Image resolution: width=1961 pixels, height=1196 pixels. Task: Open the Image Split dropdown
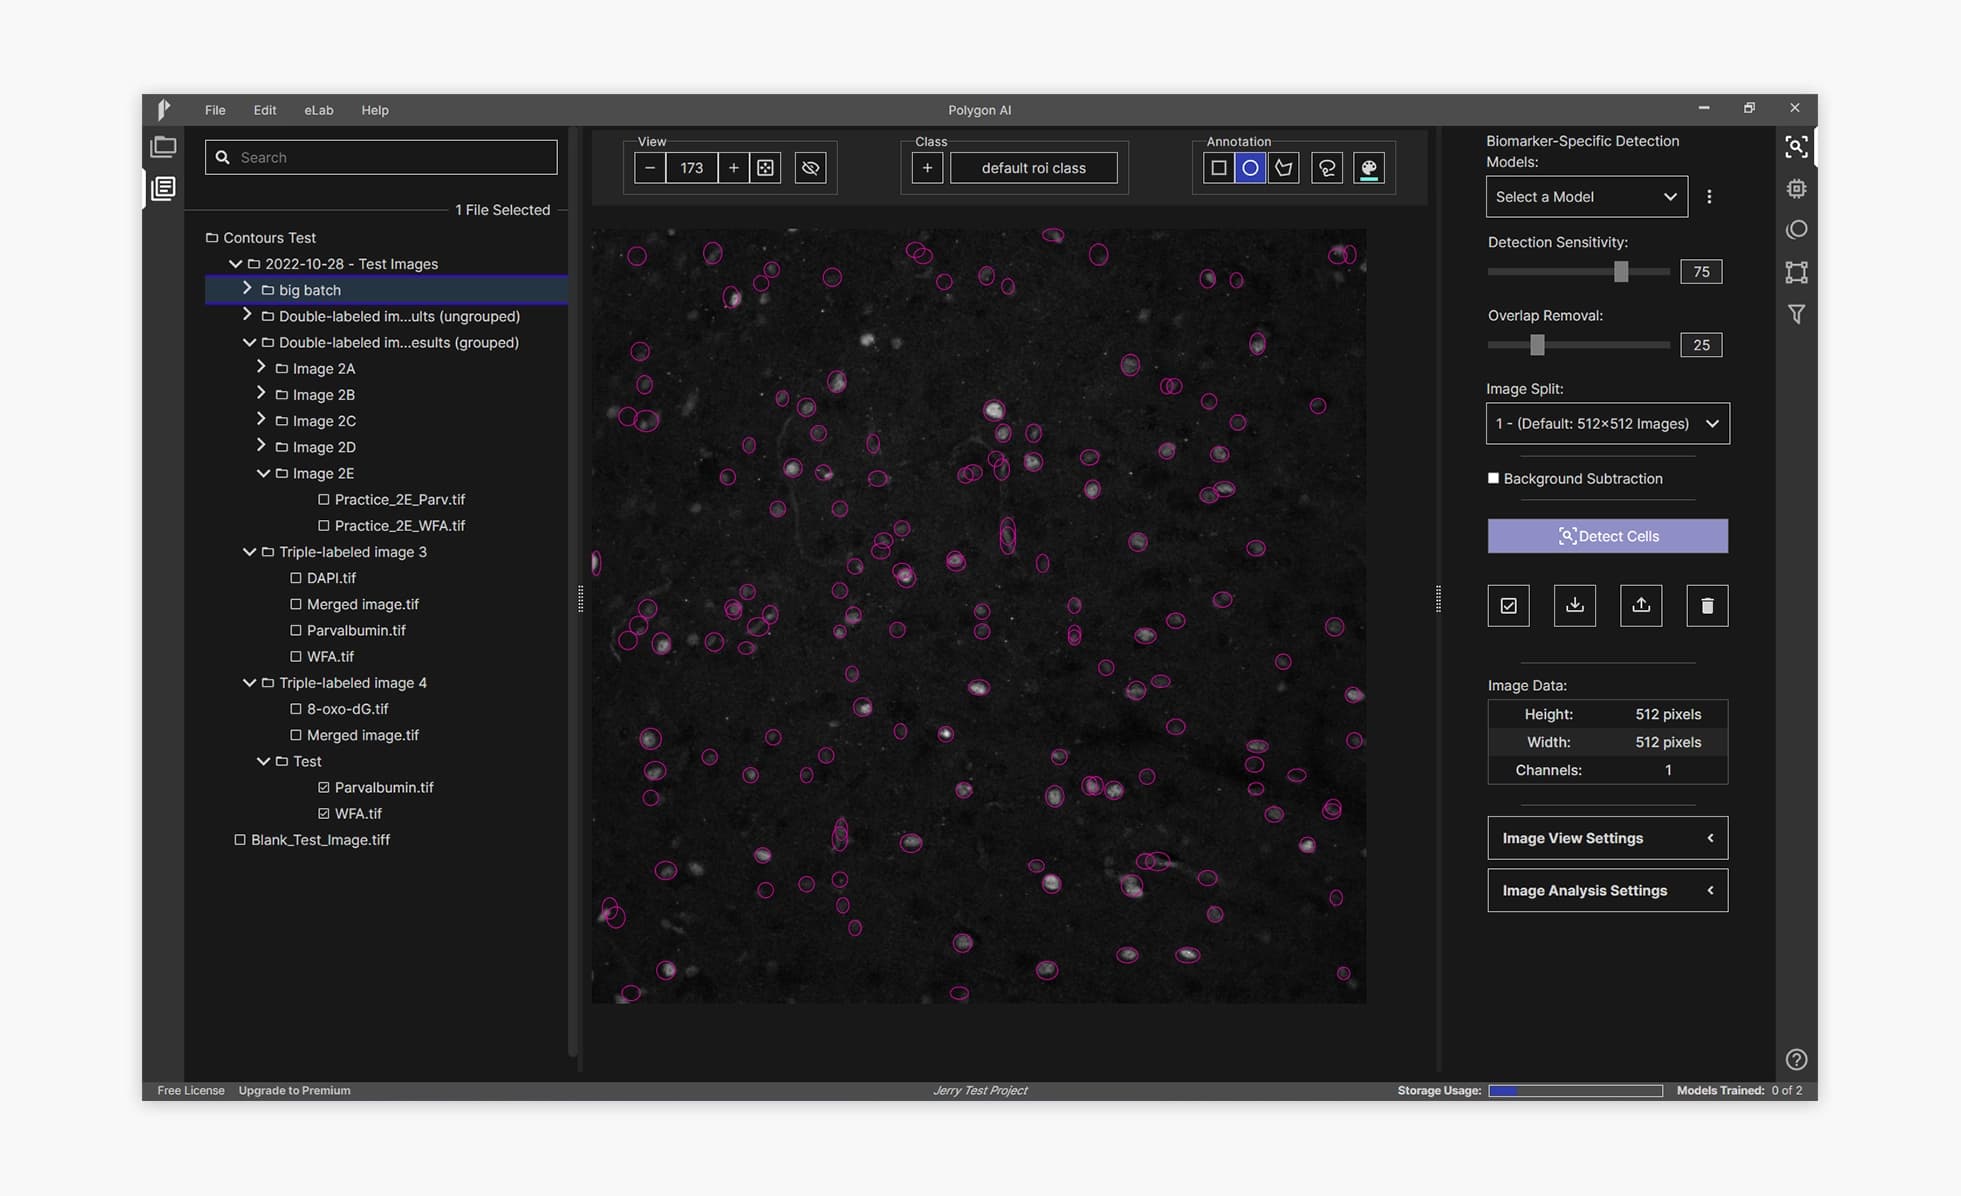(1607, 424)
